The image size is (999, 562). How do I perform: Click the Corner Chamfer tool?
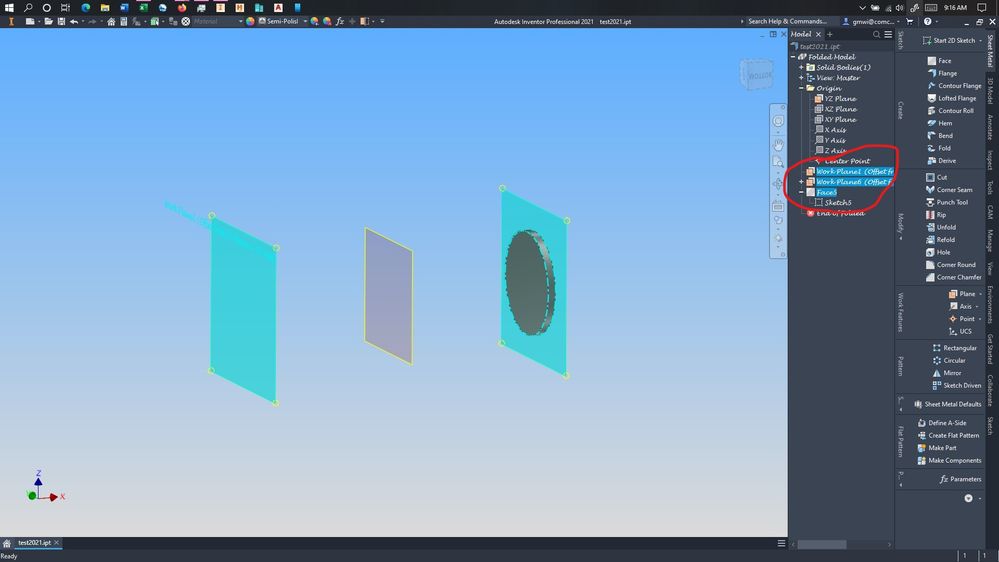[x=953, y=277]
